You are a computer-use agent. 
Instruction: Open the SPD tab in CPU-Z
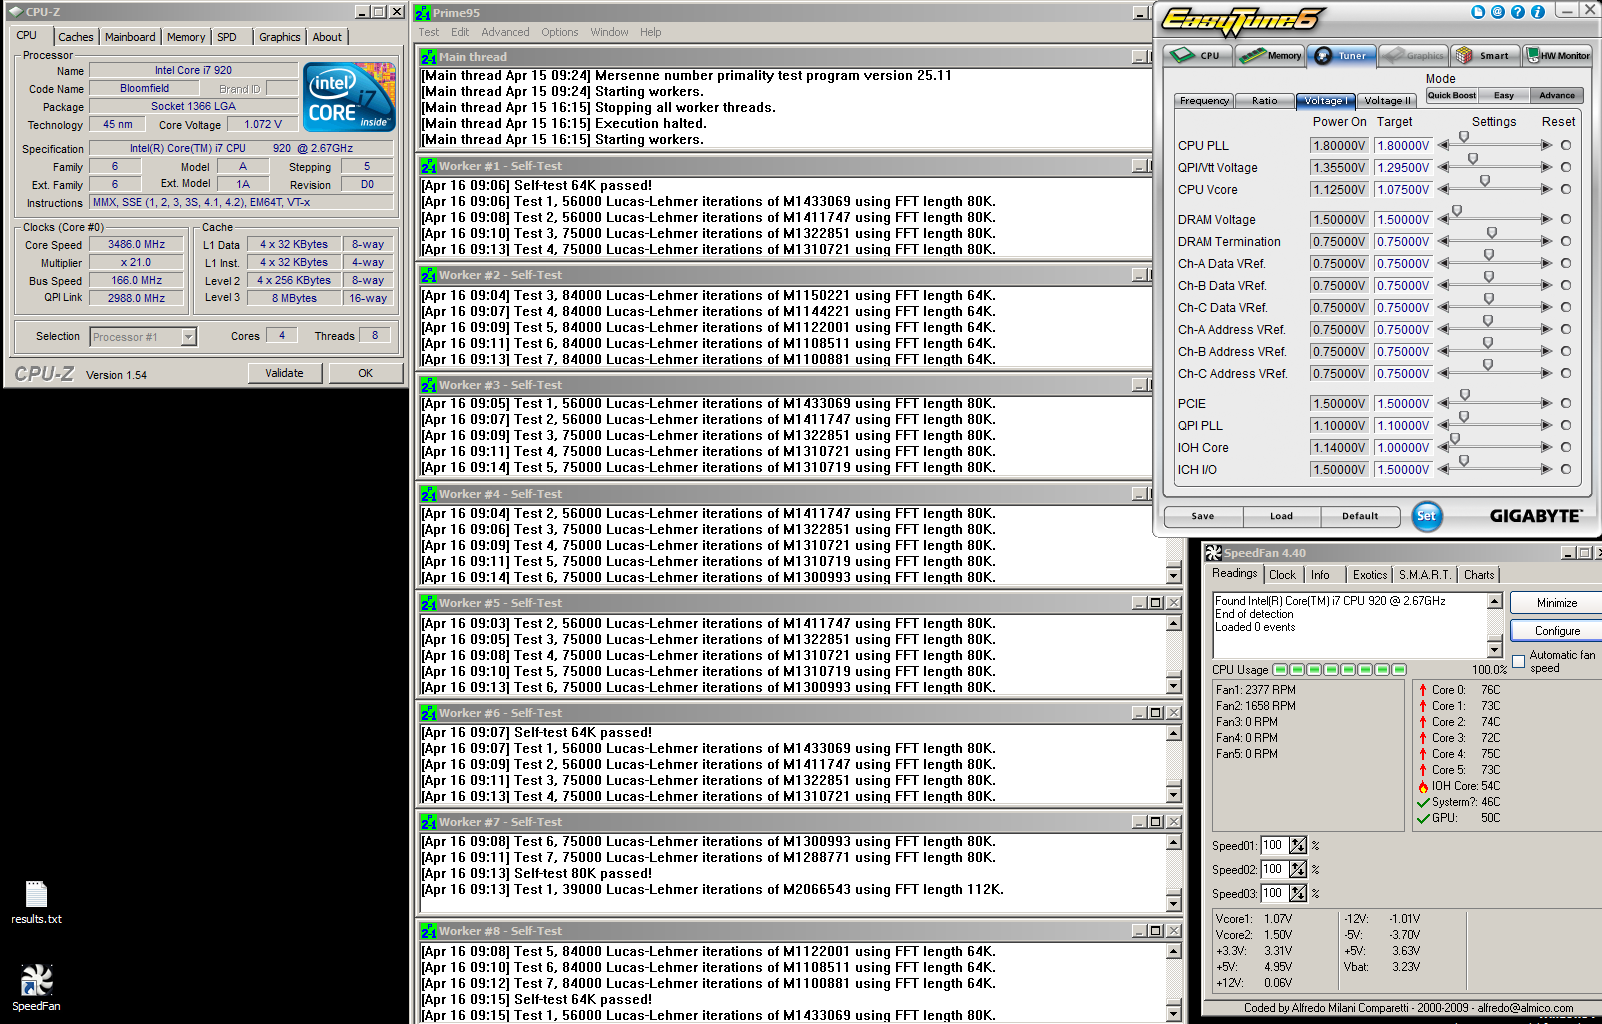click(227, 37)
